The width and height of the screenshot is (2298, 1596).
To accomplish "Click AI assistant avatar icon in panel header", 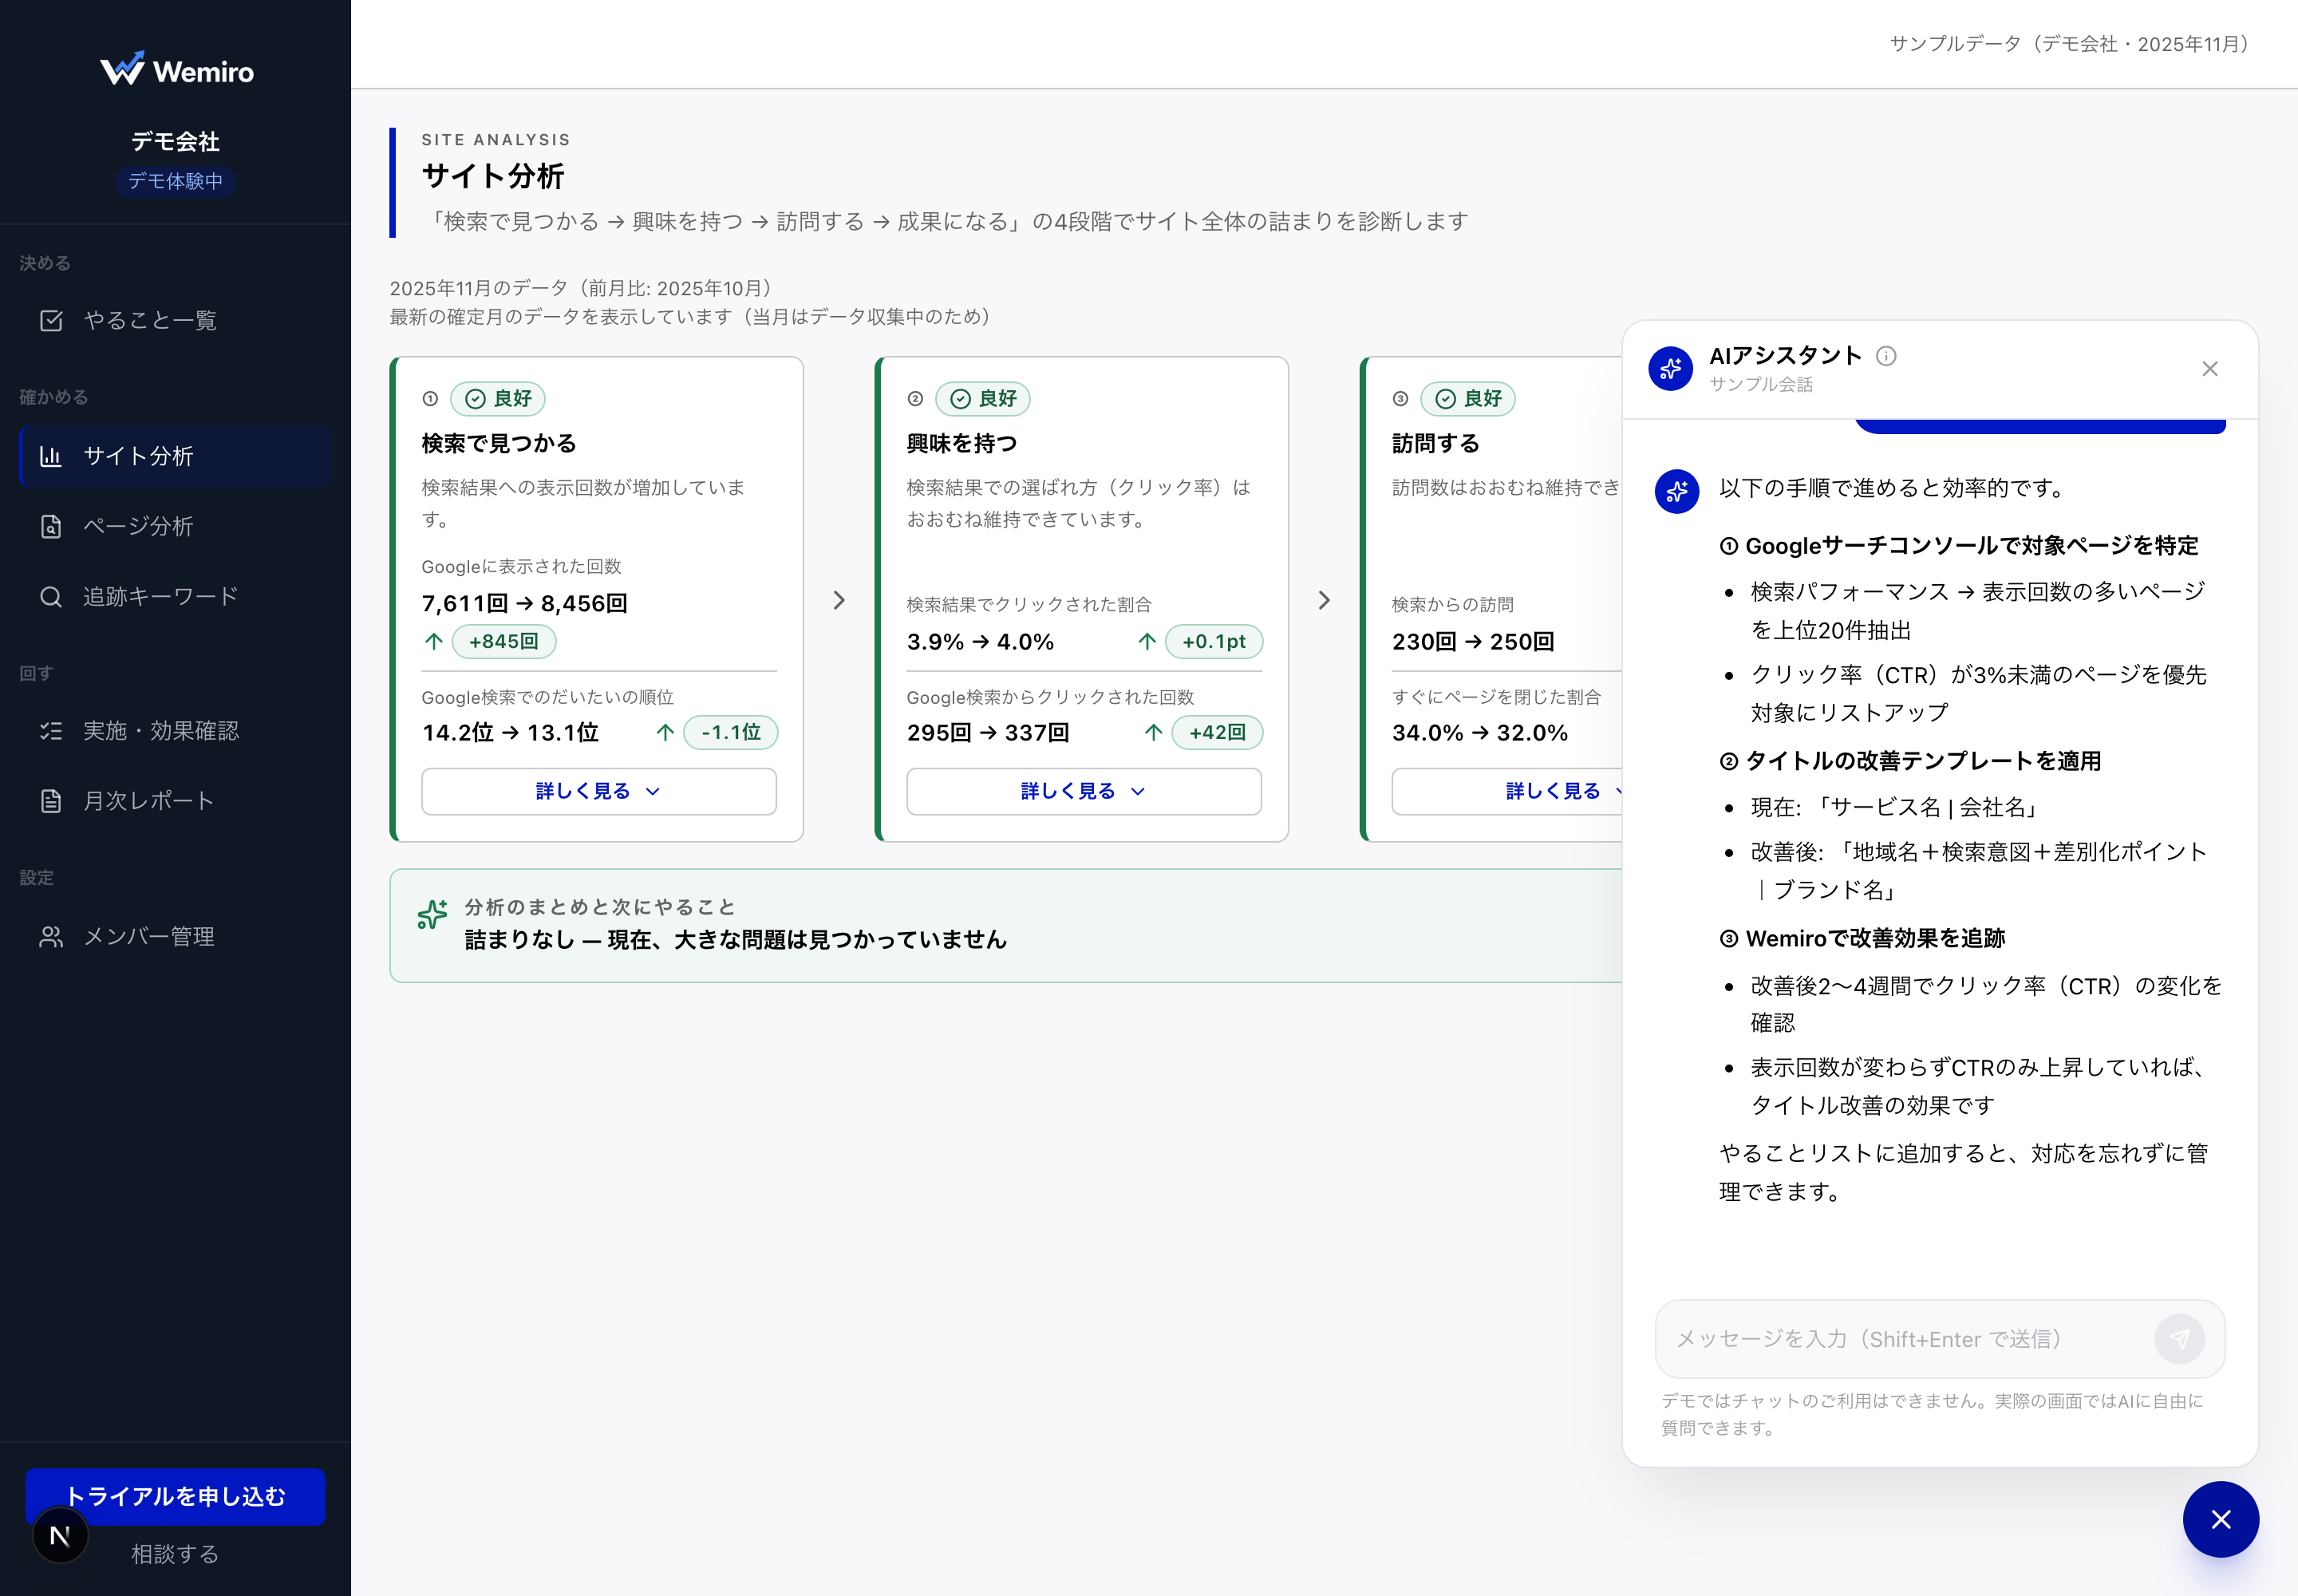I will [1671, 369].
